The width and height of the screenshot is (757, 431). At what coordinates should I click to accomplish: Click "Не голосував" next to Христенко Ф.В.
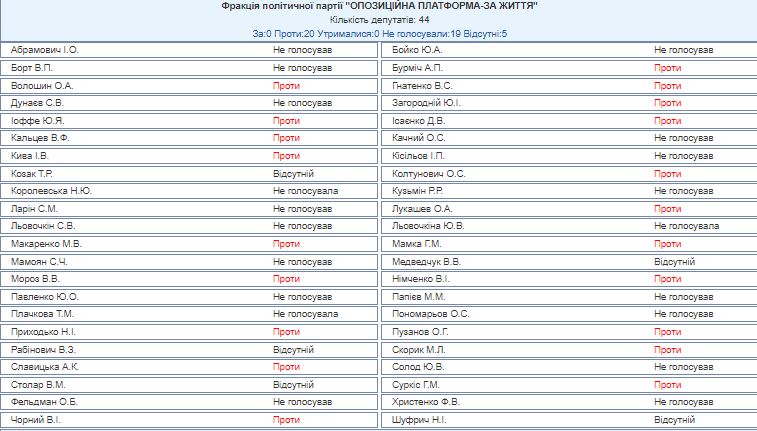tap(684, 402)
